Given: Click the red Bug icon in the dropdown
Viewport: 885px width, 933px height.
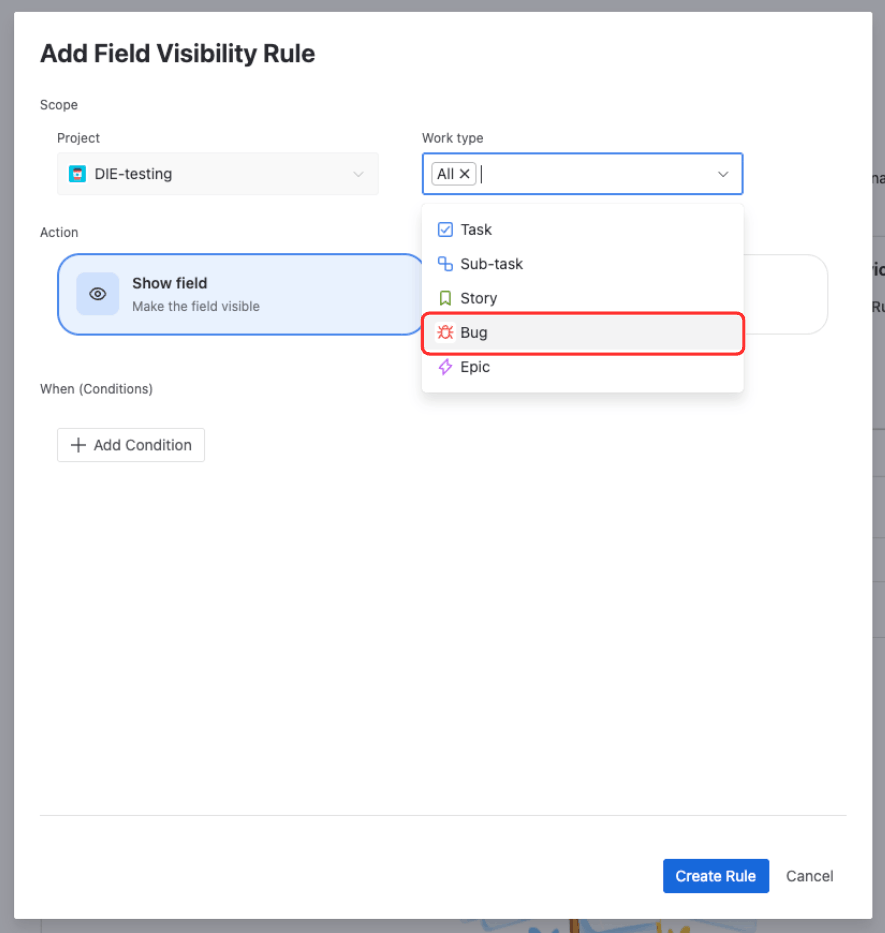Looking at the screenshot, I should point(445,332).
